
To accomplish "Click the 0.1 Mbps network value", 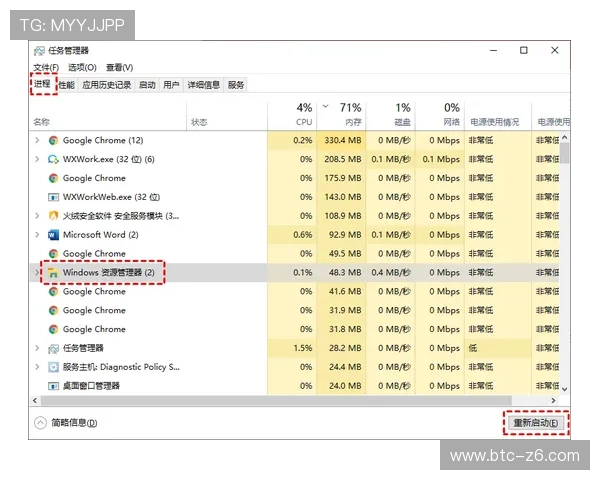I will [441, 159].
